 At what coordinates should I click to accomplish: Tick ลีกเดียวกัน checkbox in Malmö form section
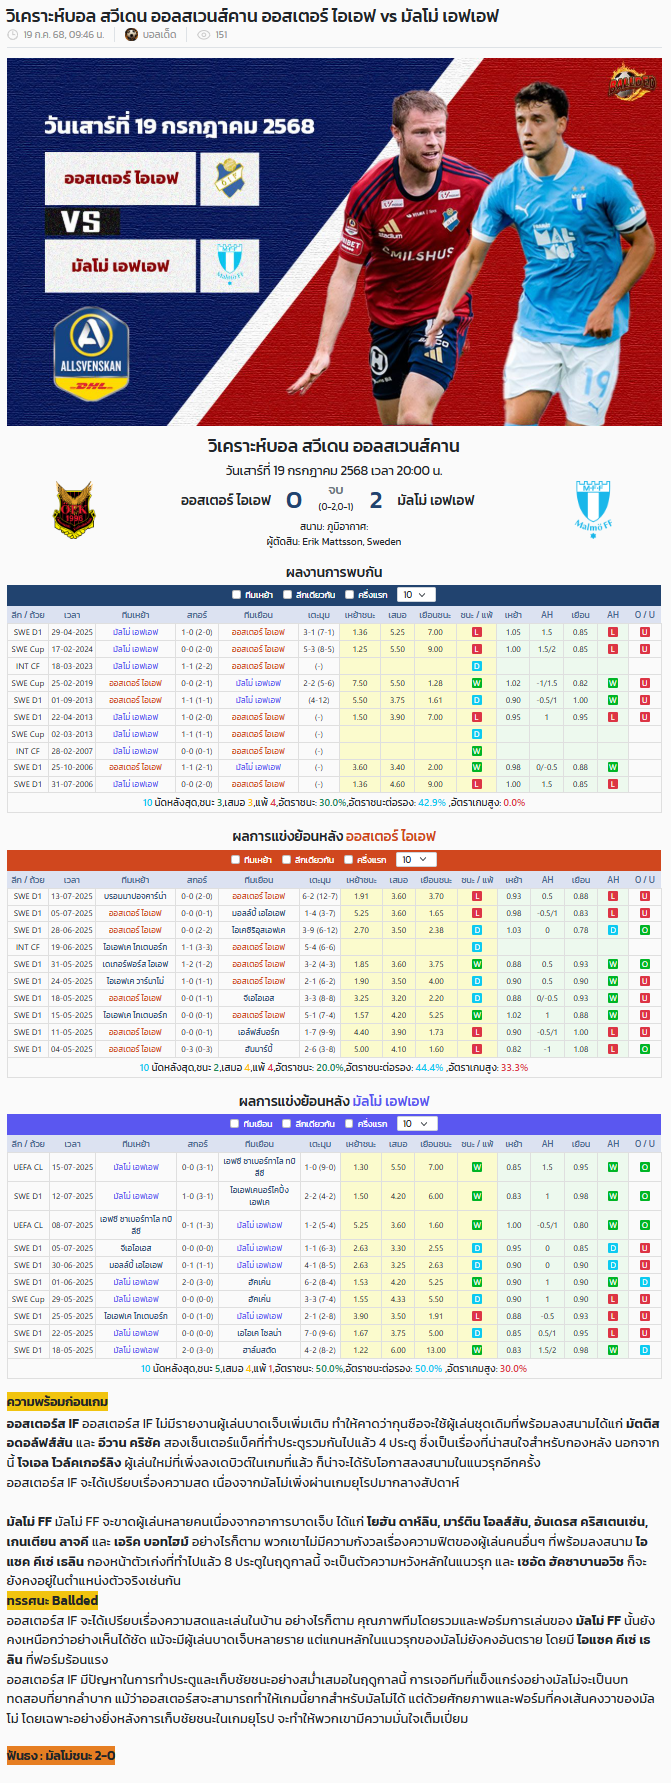287,1124
